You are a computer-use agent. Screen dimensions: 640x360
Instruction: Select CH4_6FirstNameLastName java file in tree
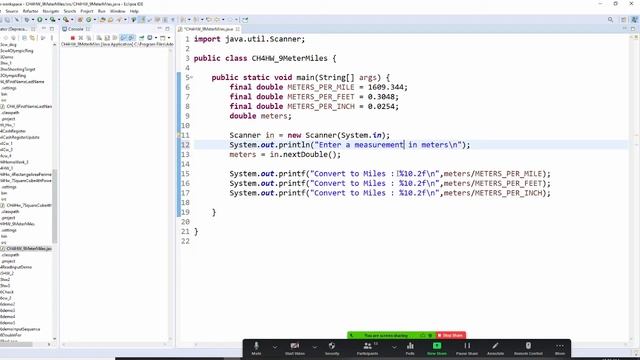point(29,106)
